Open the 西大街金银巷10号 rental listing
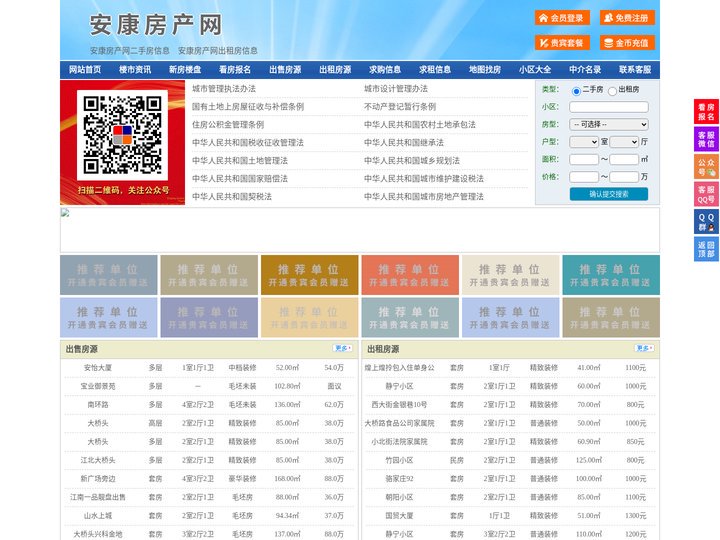This screenshot has height=540, width=720. tap(399, 405)
